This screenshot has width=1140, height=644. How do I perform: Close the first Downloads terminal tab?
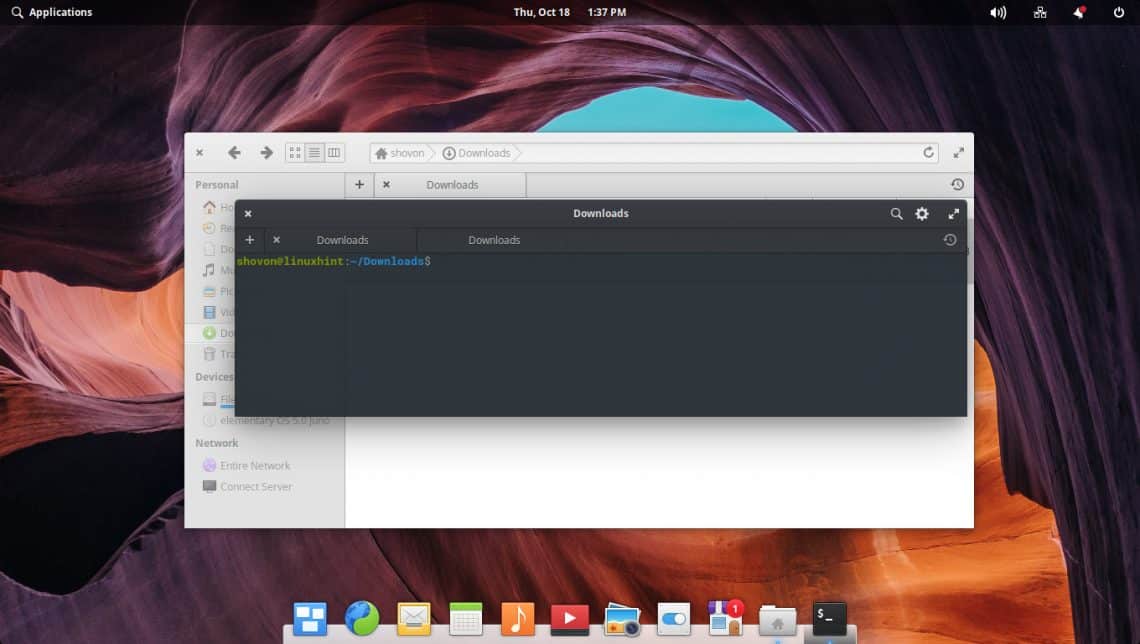click(x=277, y=240)
